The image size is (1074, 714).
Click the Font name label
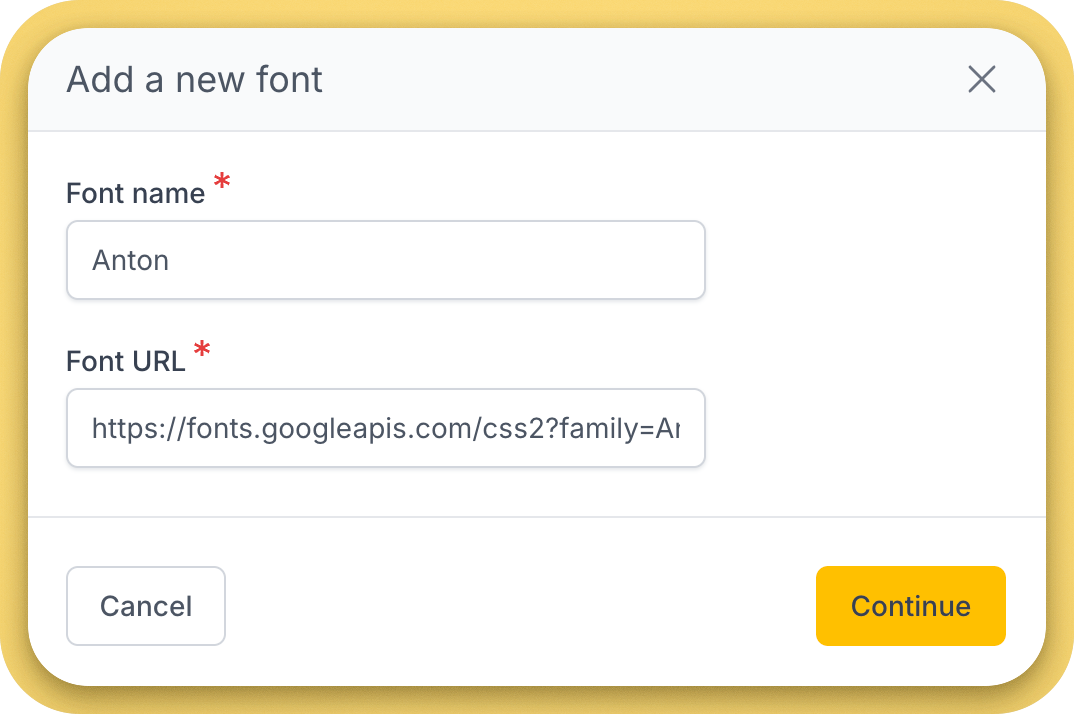(135, 193)
